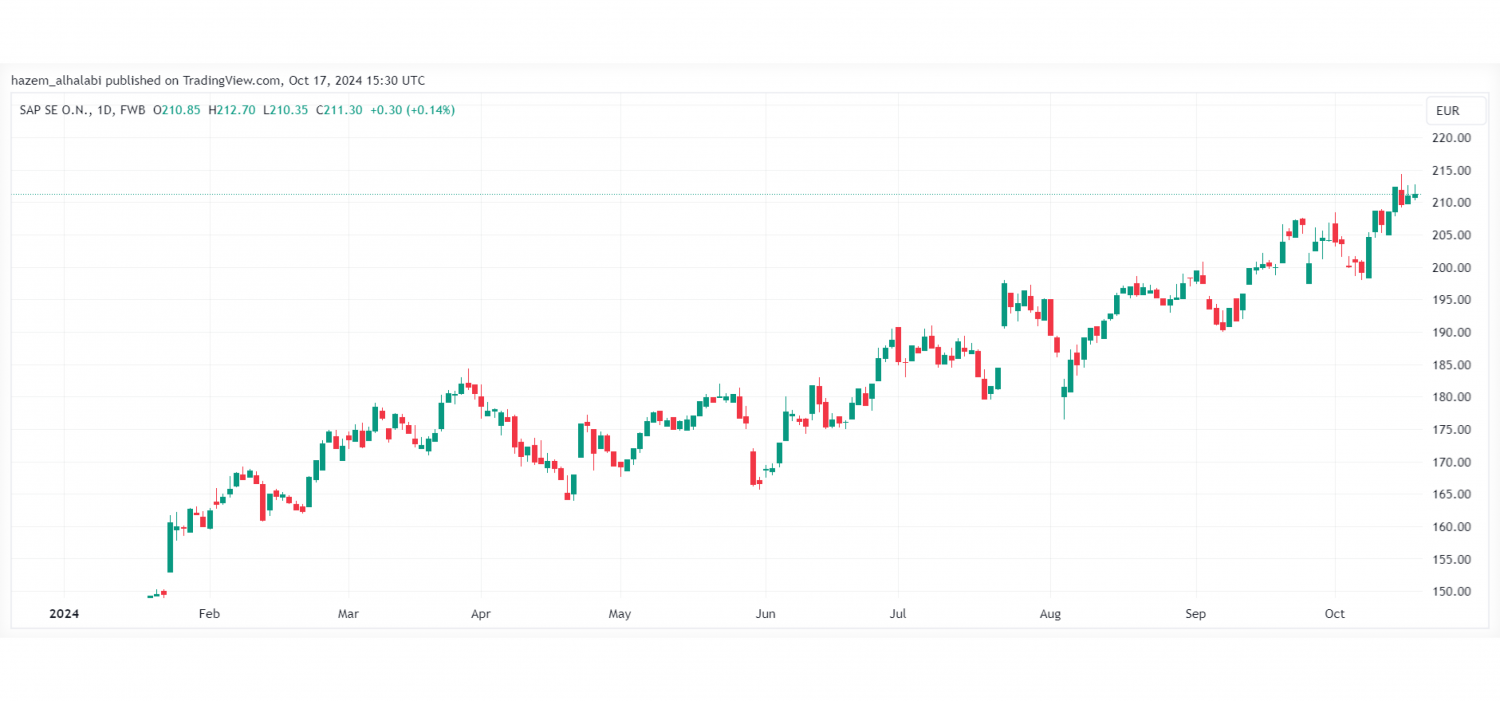The image size is (1500, 701).
Task: Open the TradingView.com link
Action: coord(231,81)
